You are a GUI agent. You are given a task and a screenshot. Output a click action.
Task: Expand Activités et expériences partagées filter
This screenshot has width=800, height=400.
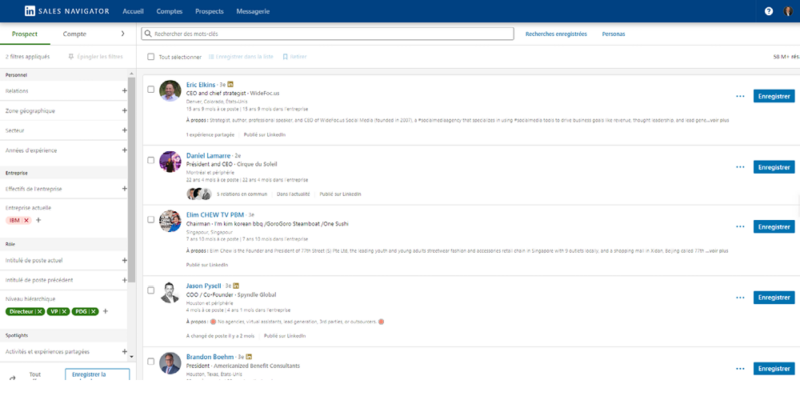(x=124, y=352)
